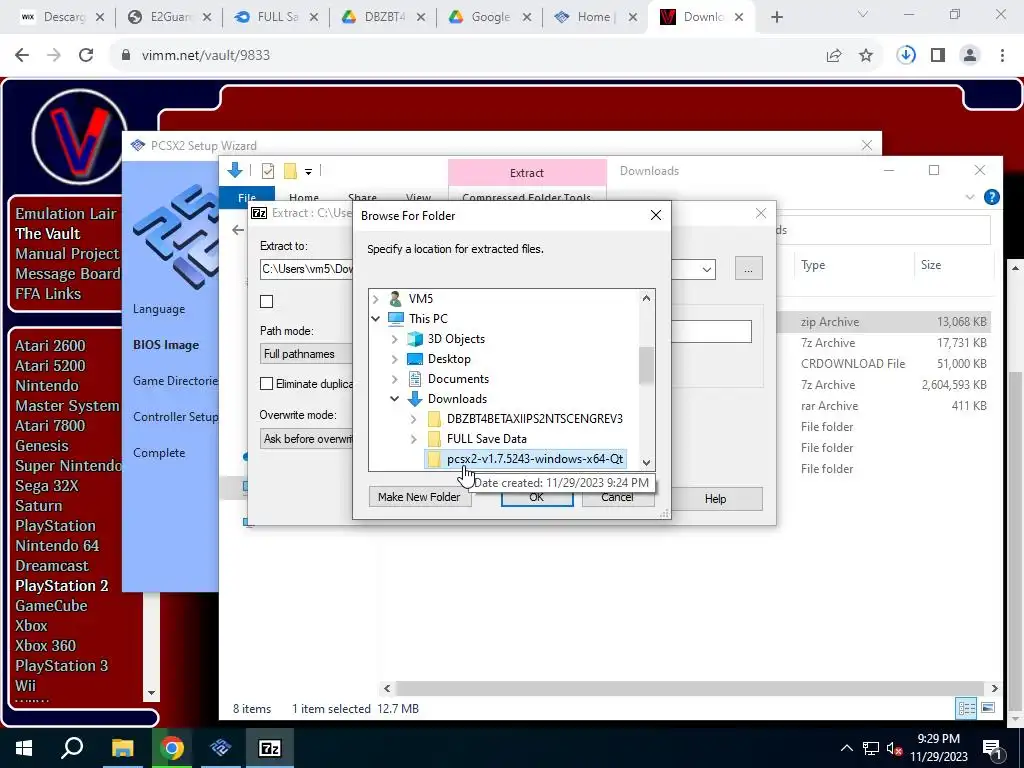Open network status tray icon
Viewport: 1024px width, 768px height.
[x=871, y=749]
